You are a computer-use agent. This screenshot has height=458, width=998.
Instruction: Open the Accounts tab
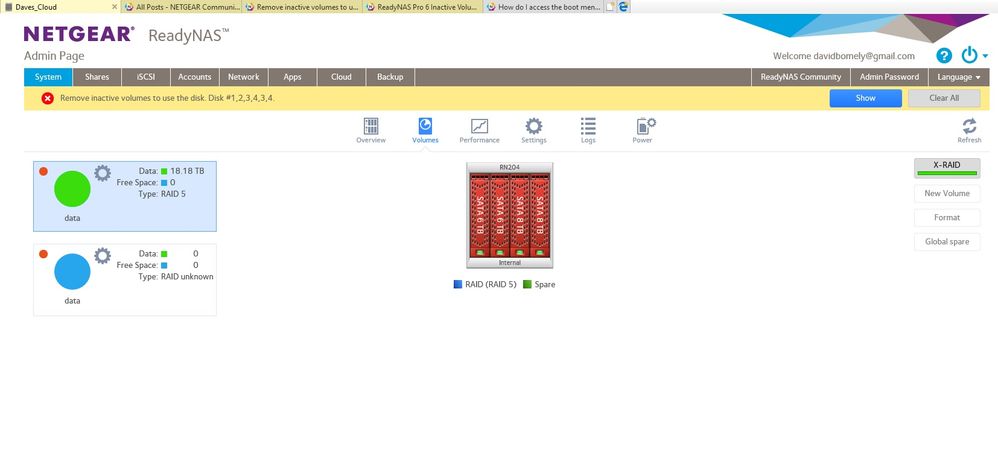(x=195, y=77)
